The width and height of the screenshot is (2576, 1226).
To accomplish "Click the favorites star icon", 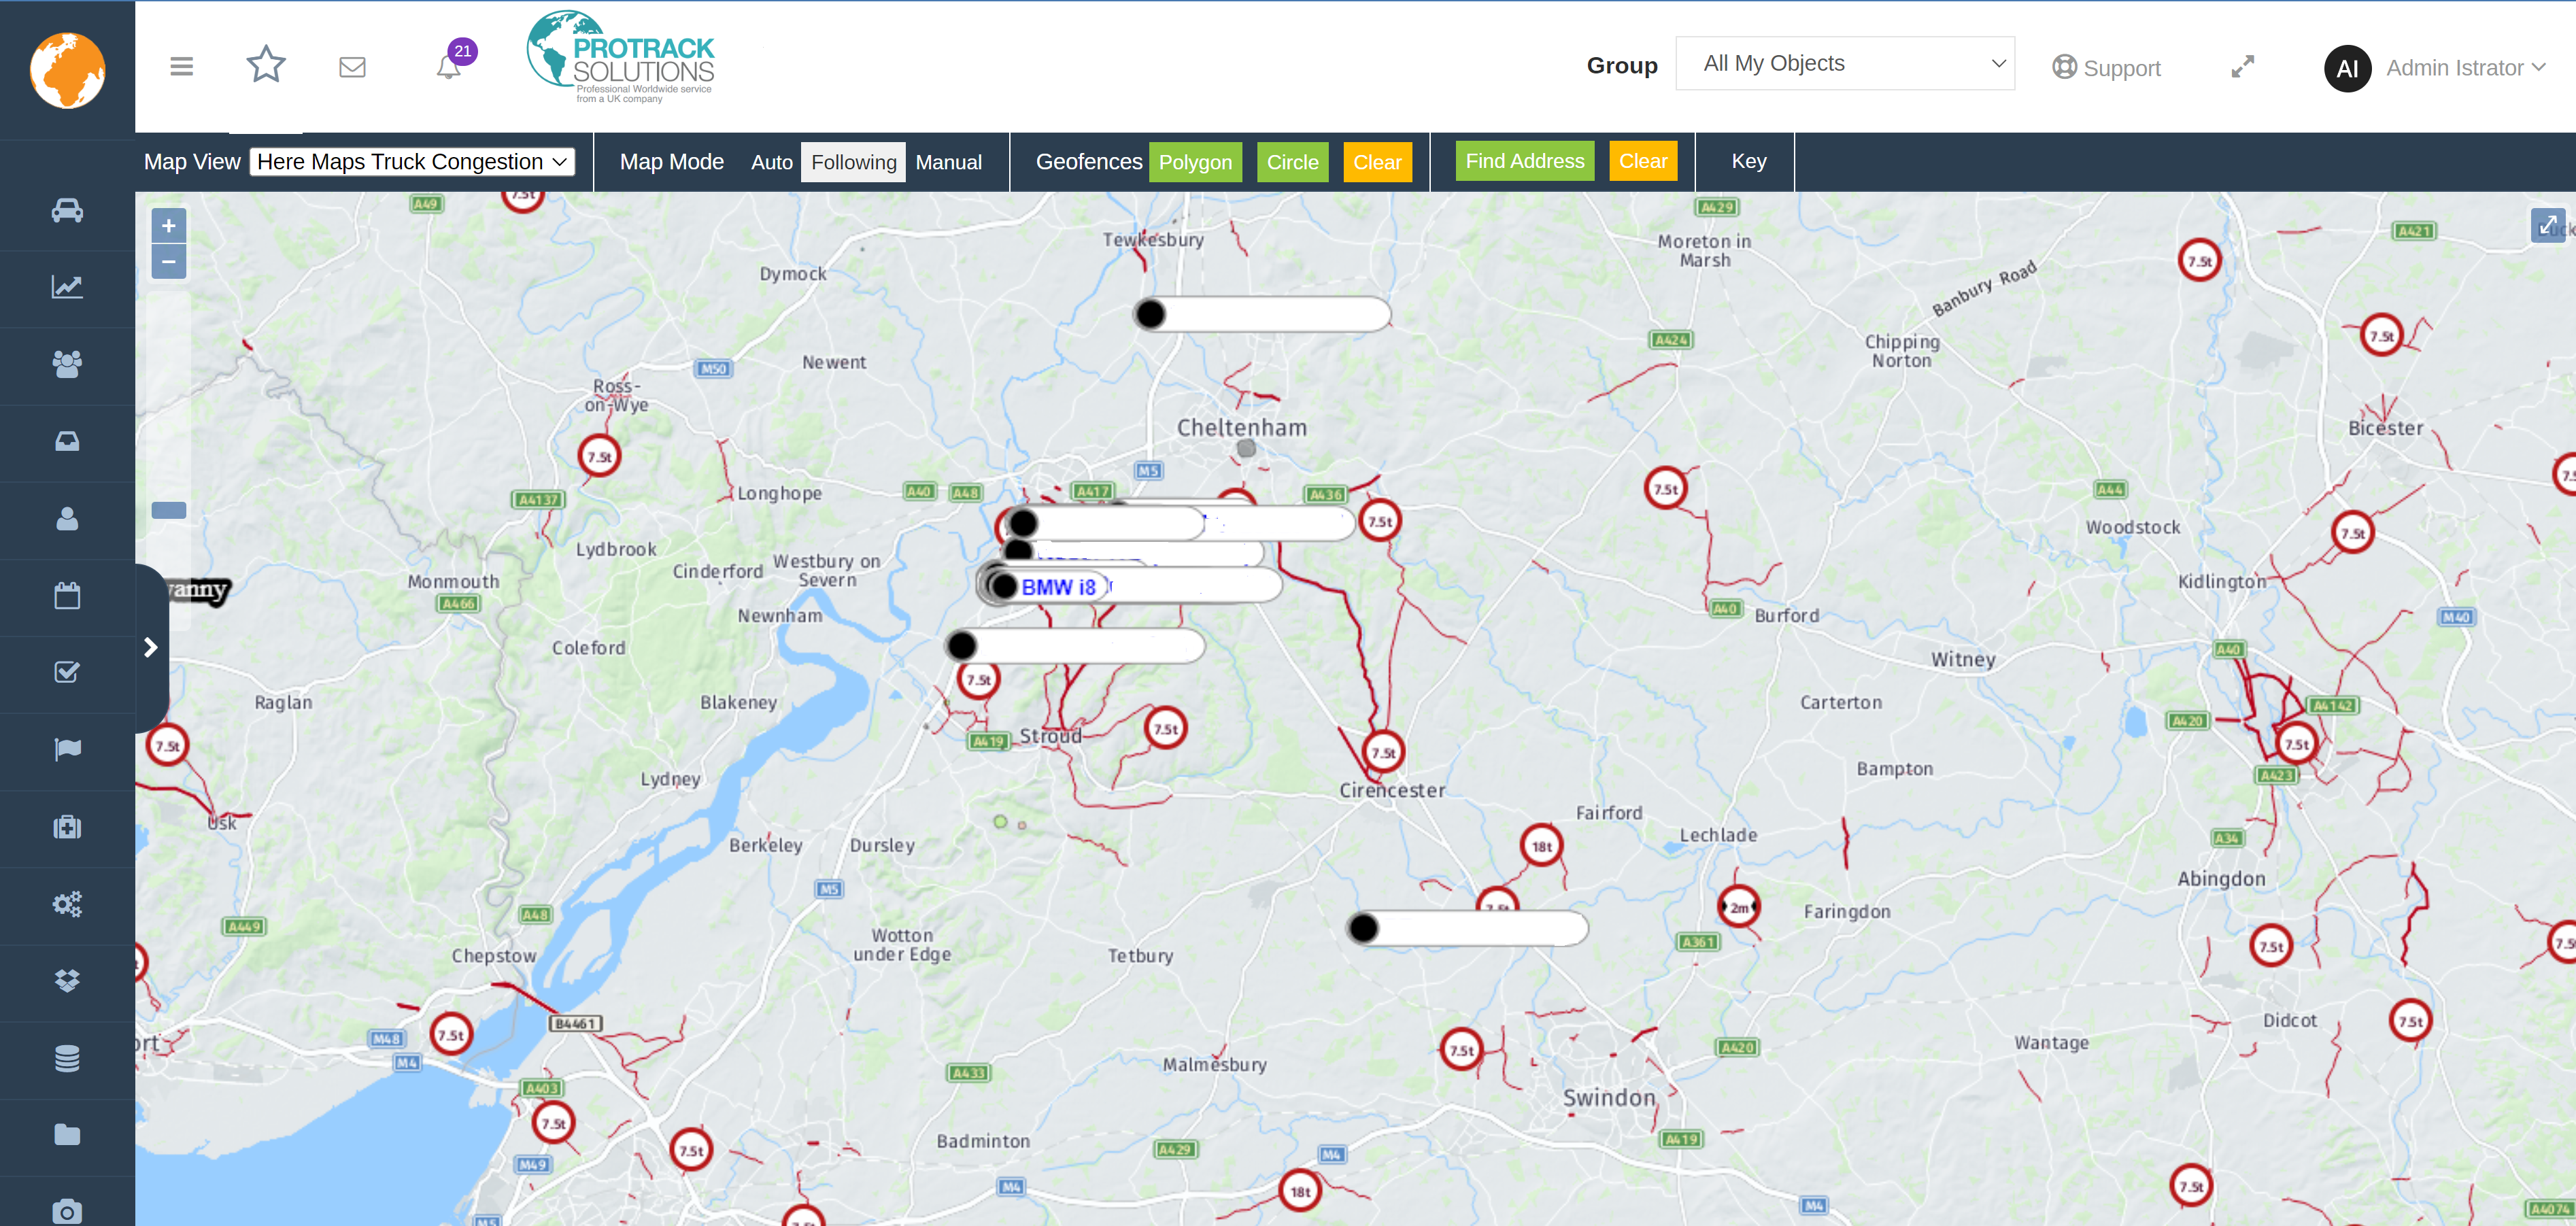I will pyautogui.click(x=266, y=66).
